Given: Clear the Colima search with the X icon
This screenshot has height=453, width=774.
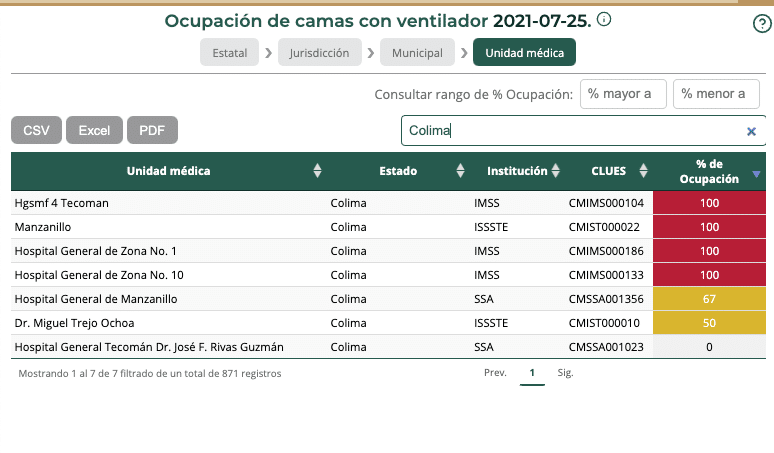Looking at the screenshot, I should tap(751, 131).
